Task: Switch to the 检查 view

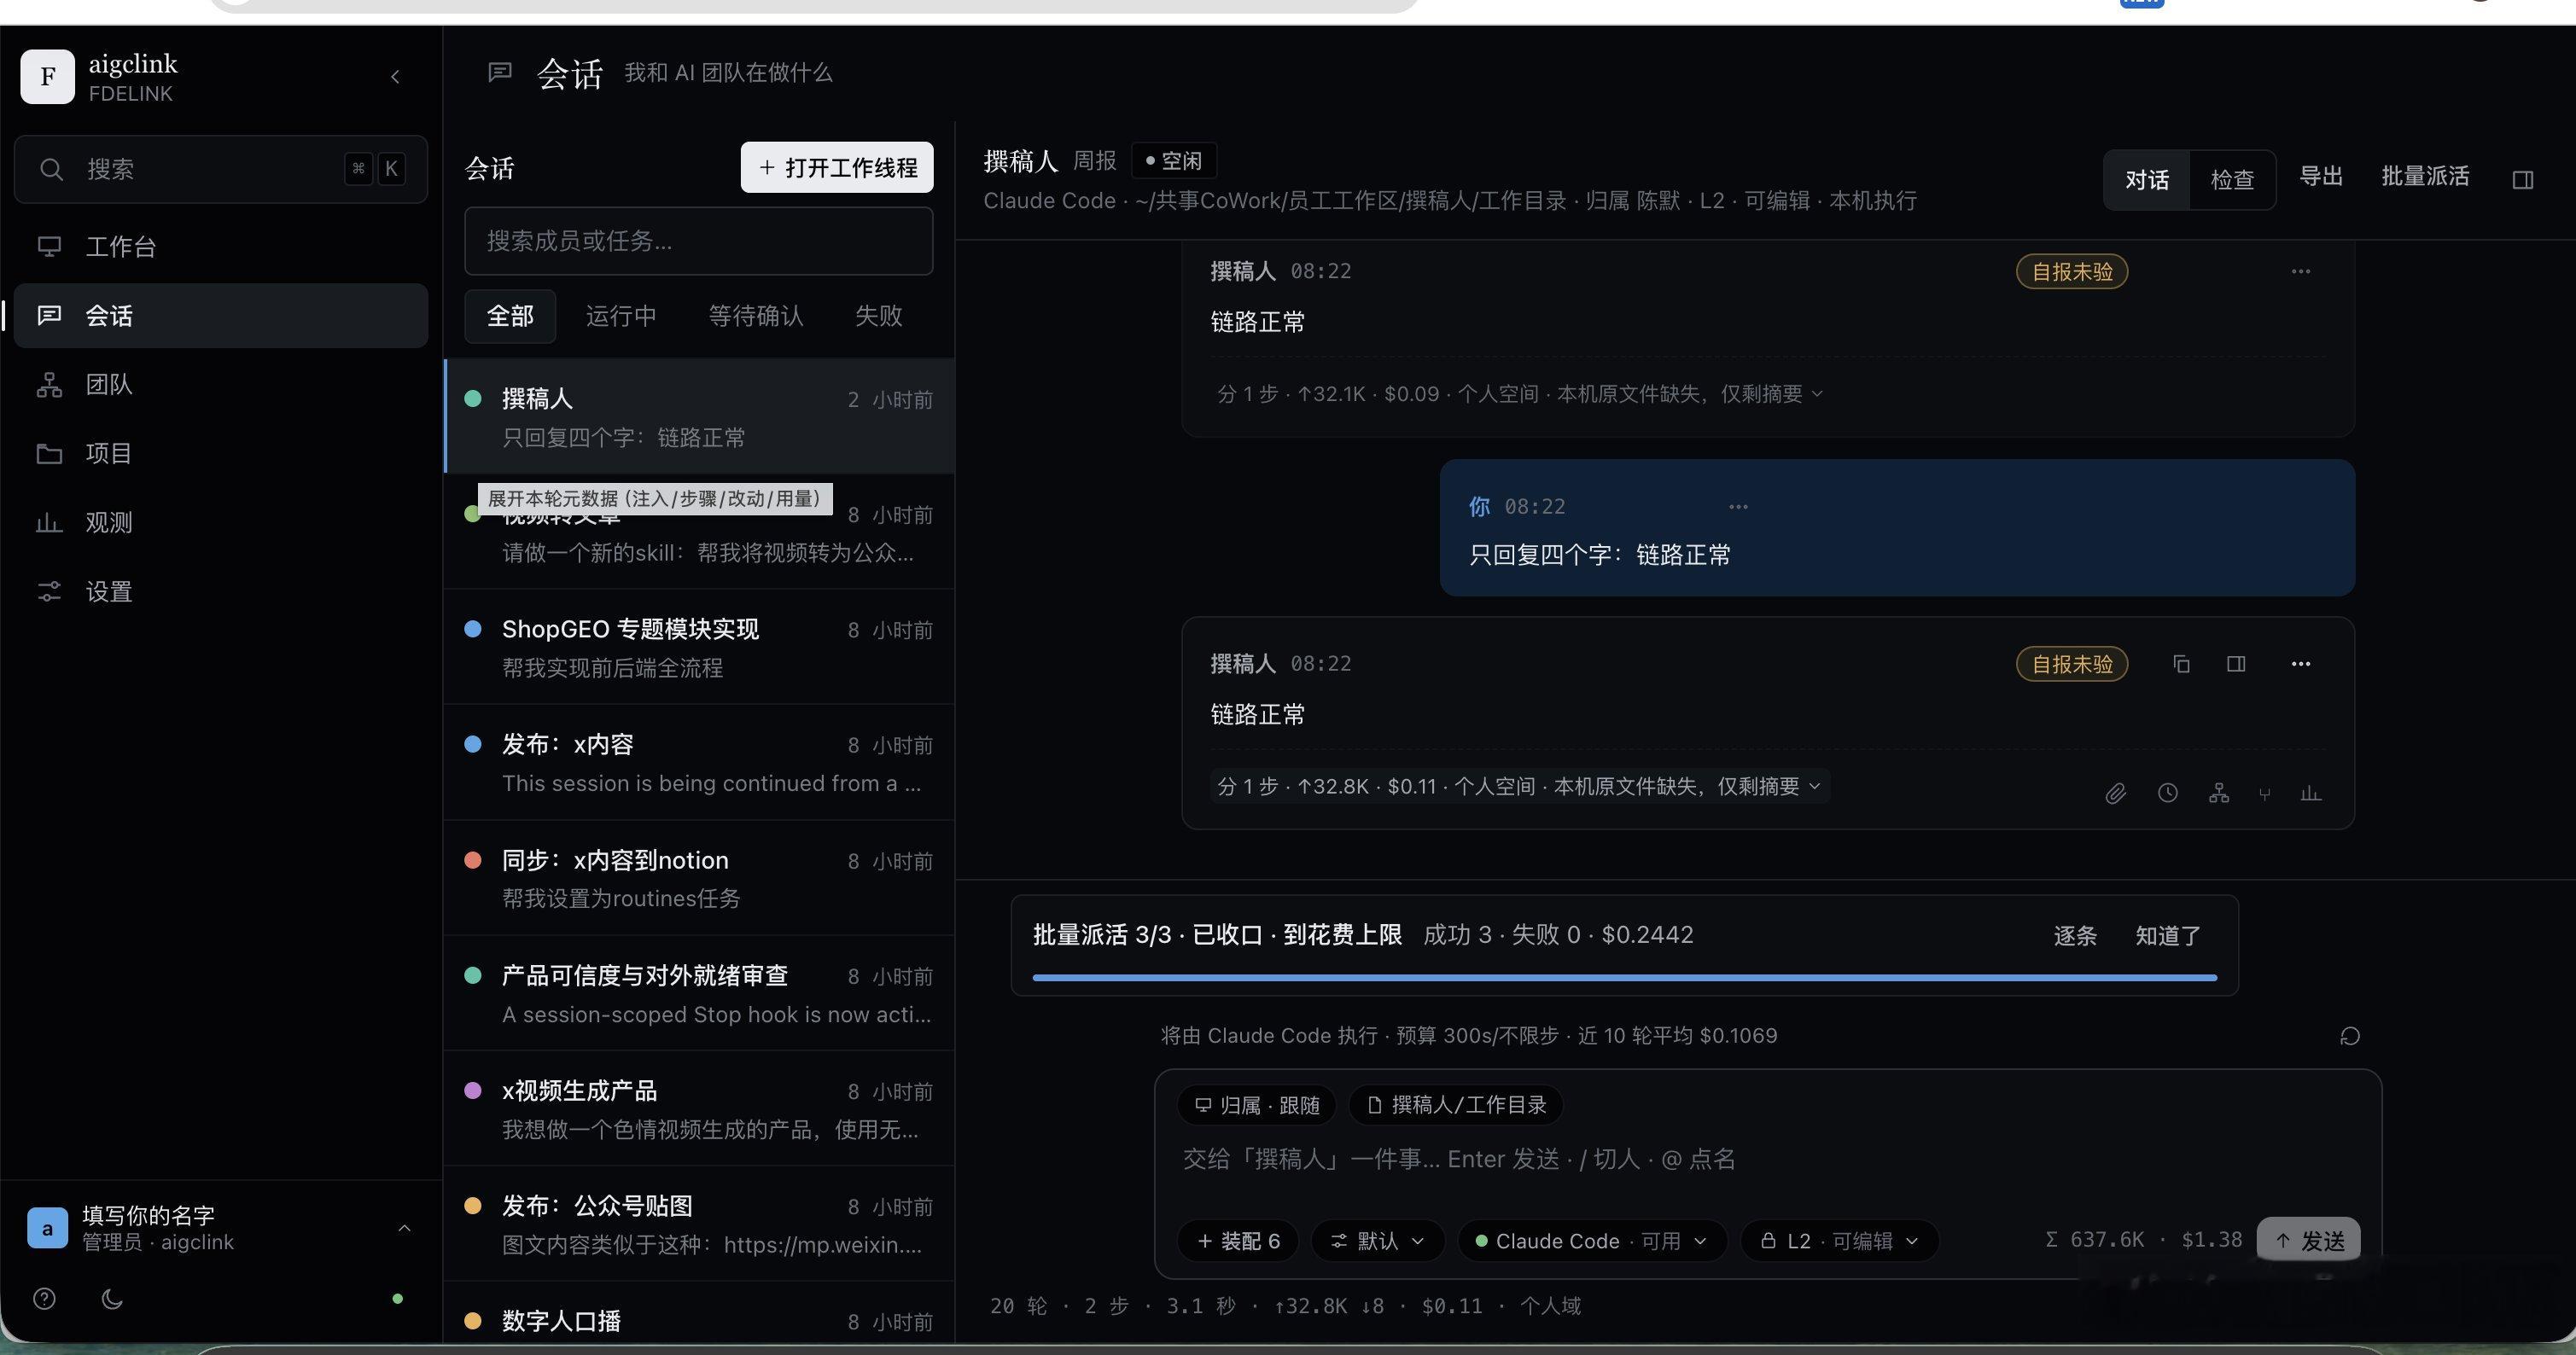Action: pos(2232,180)
